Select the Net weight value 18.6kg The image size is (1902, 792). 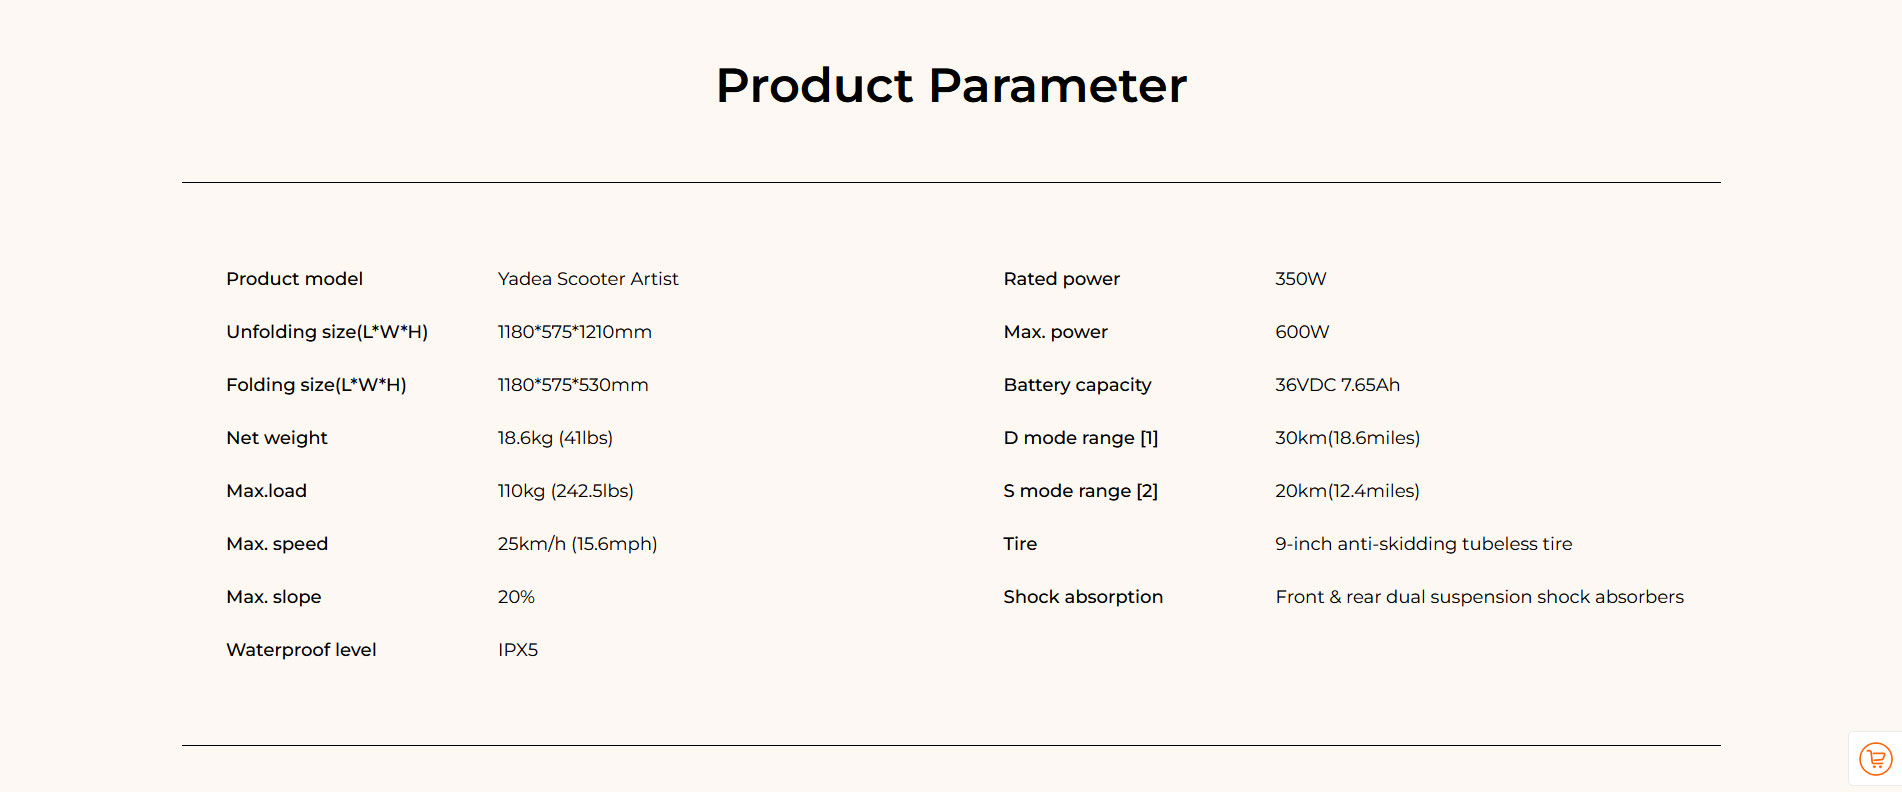click(x=555, y=438)
